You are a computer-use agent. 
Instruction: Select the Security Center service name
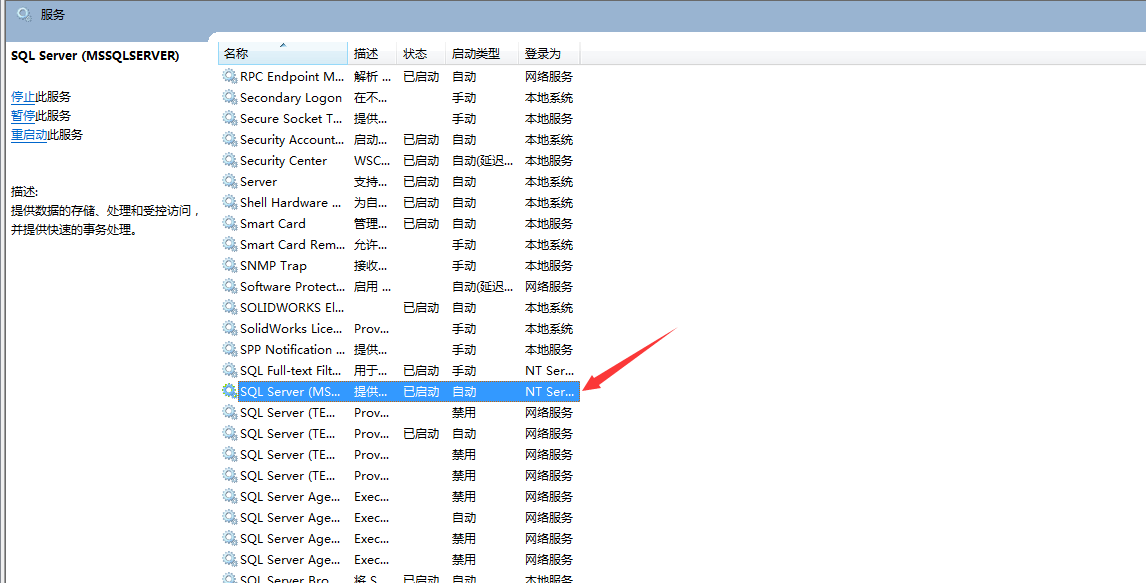284,161
